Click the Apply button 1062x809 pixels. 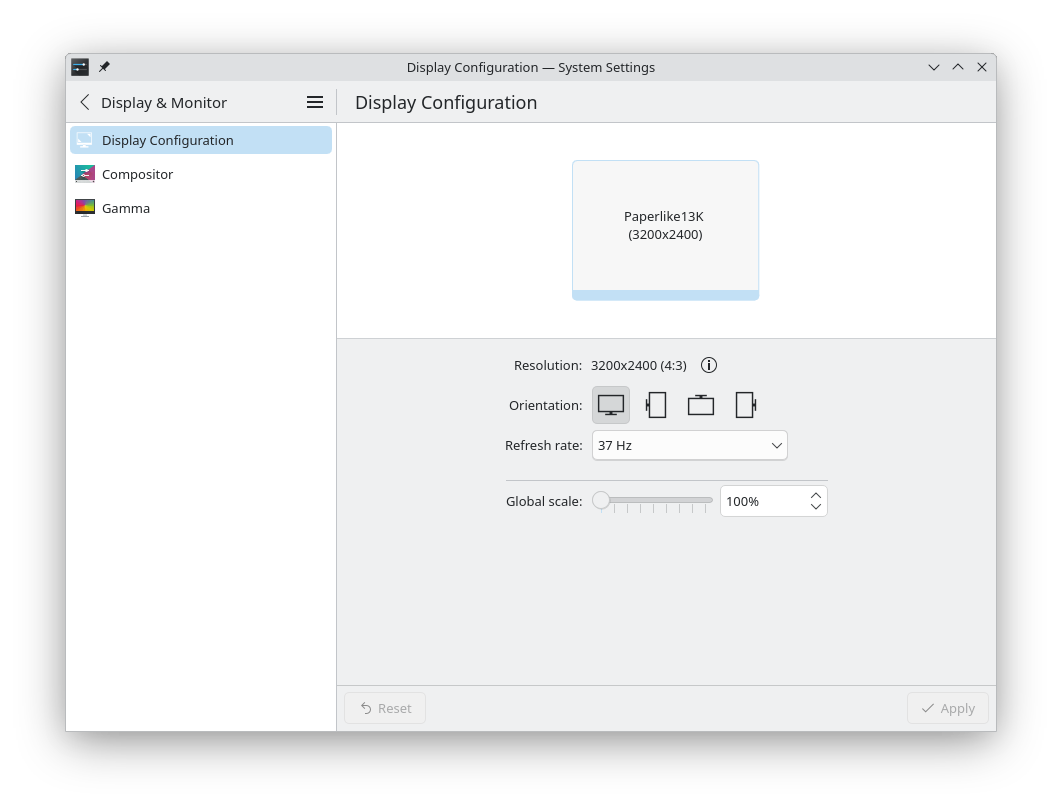point(948,708)
